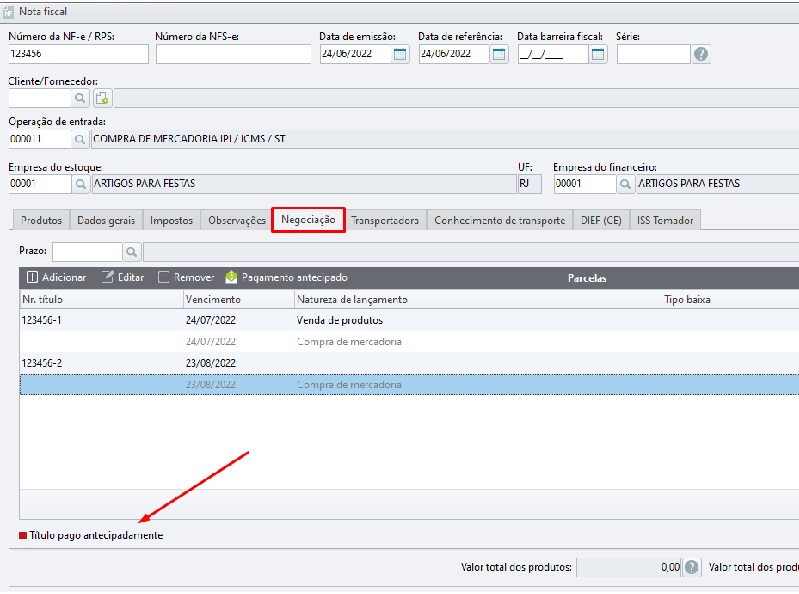Click the Prazo search magnifier
799x594 pixels.
pyautogui.click(x=131, y=252)
